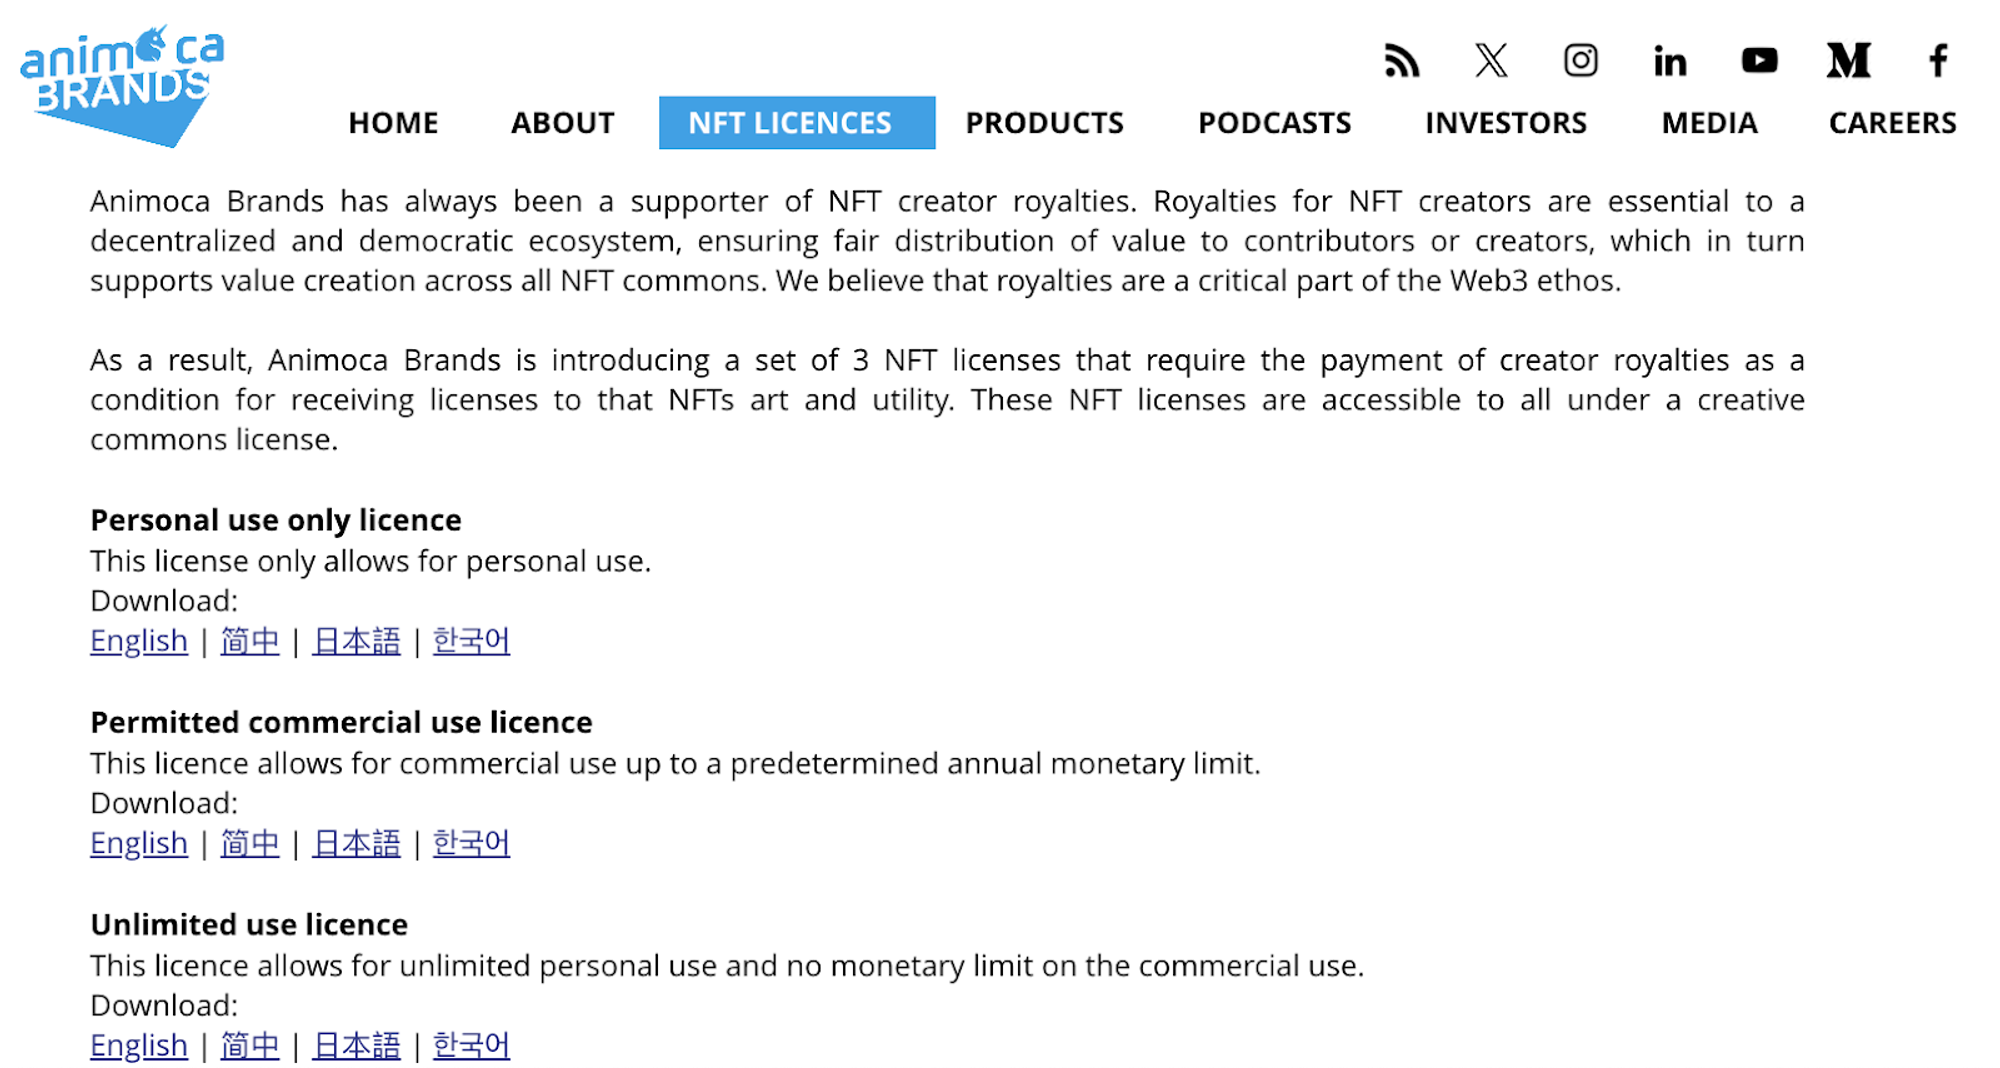Image resolution: width=2000 pixels, height=1068 pixels.
Task: Navigate to PODCASTS
Action: [x=1274, y=123]
